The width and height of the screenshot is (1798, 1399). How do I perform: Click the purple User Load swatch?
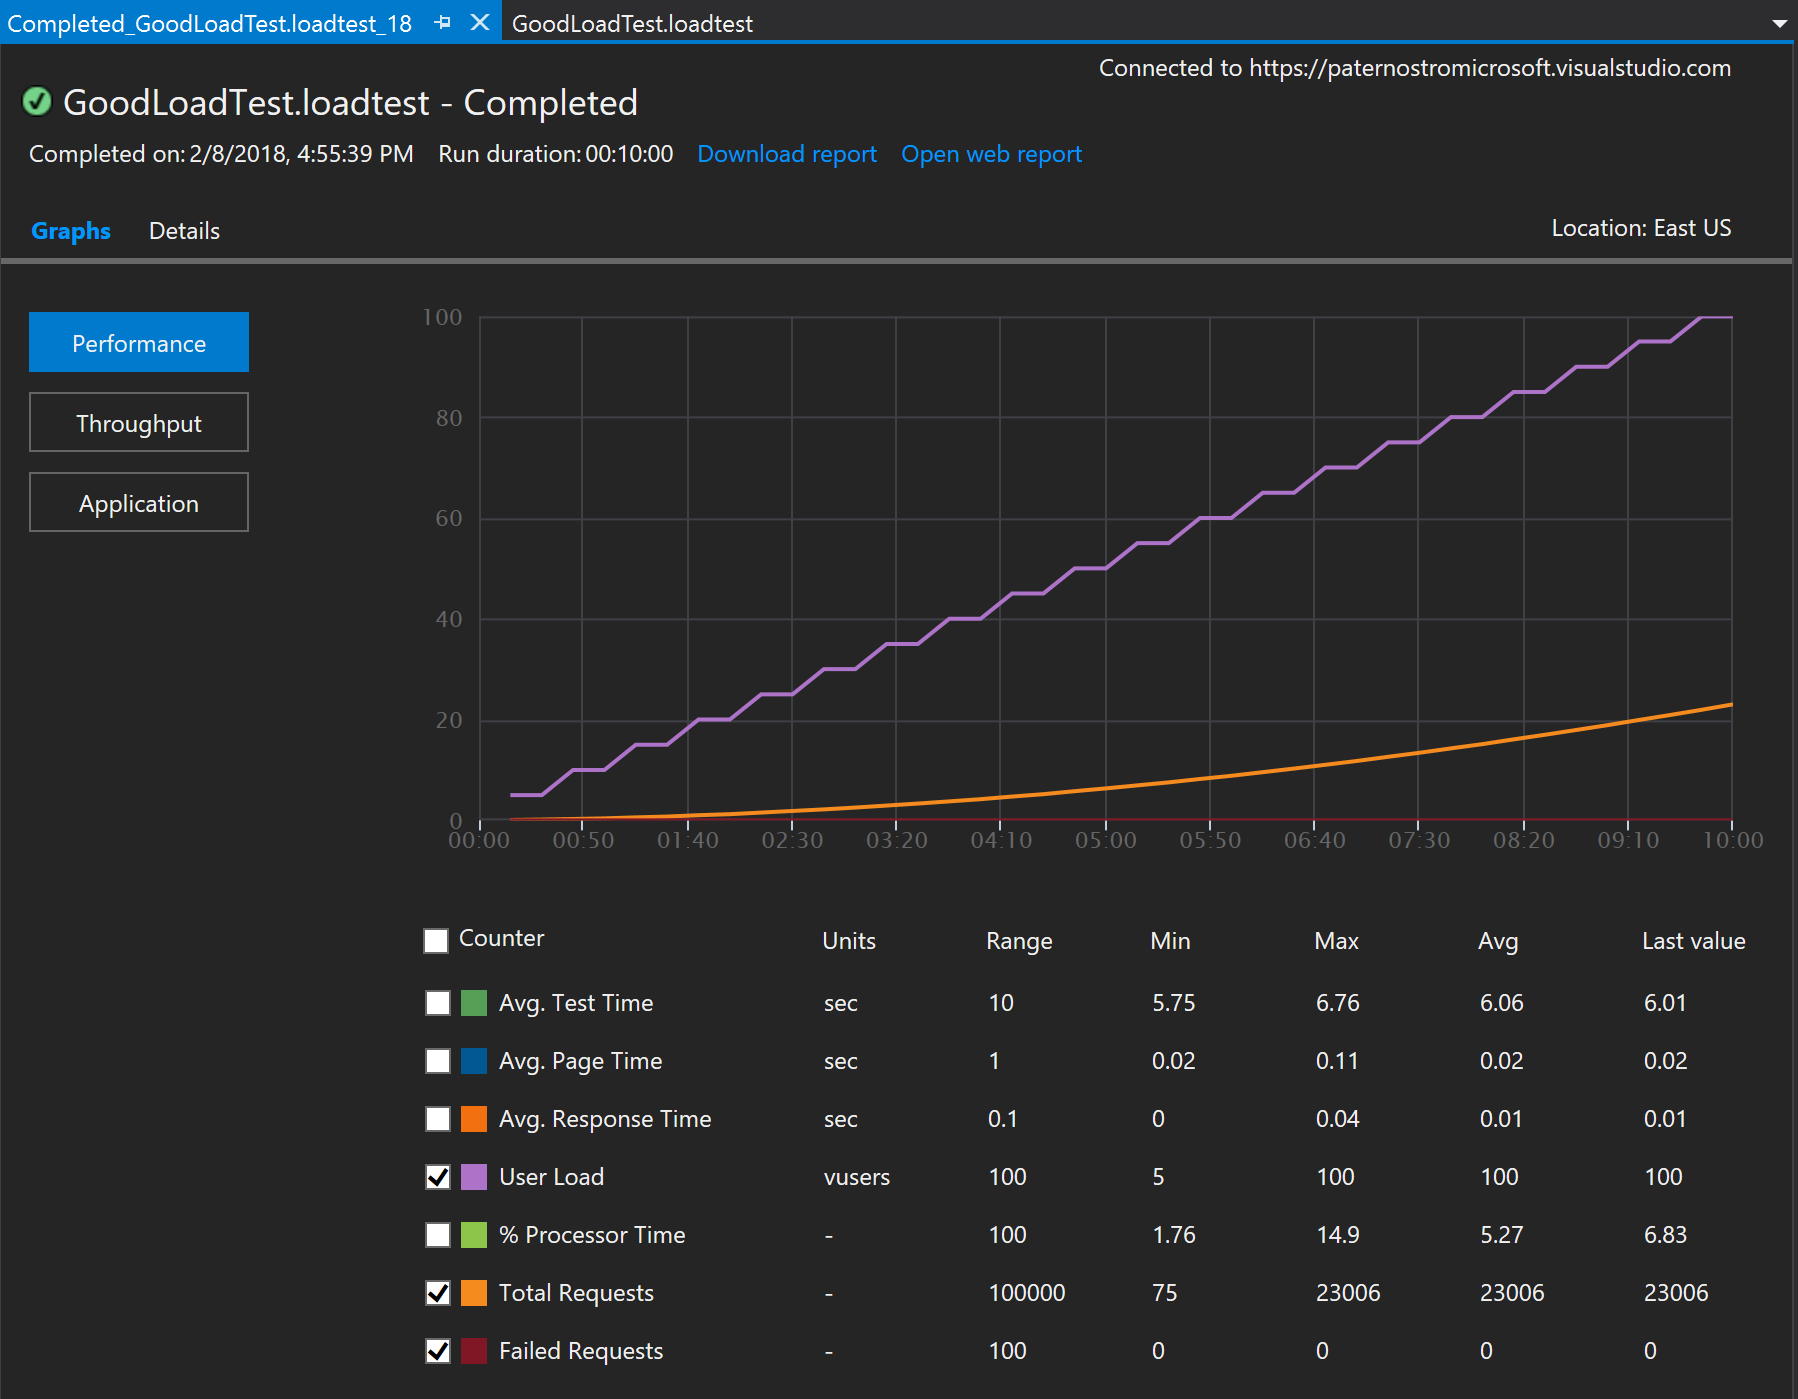[x=474, y=1177]
